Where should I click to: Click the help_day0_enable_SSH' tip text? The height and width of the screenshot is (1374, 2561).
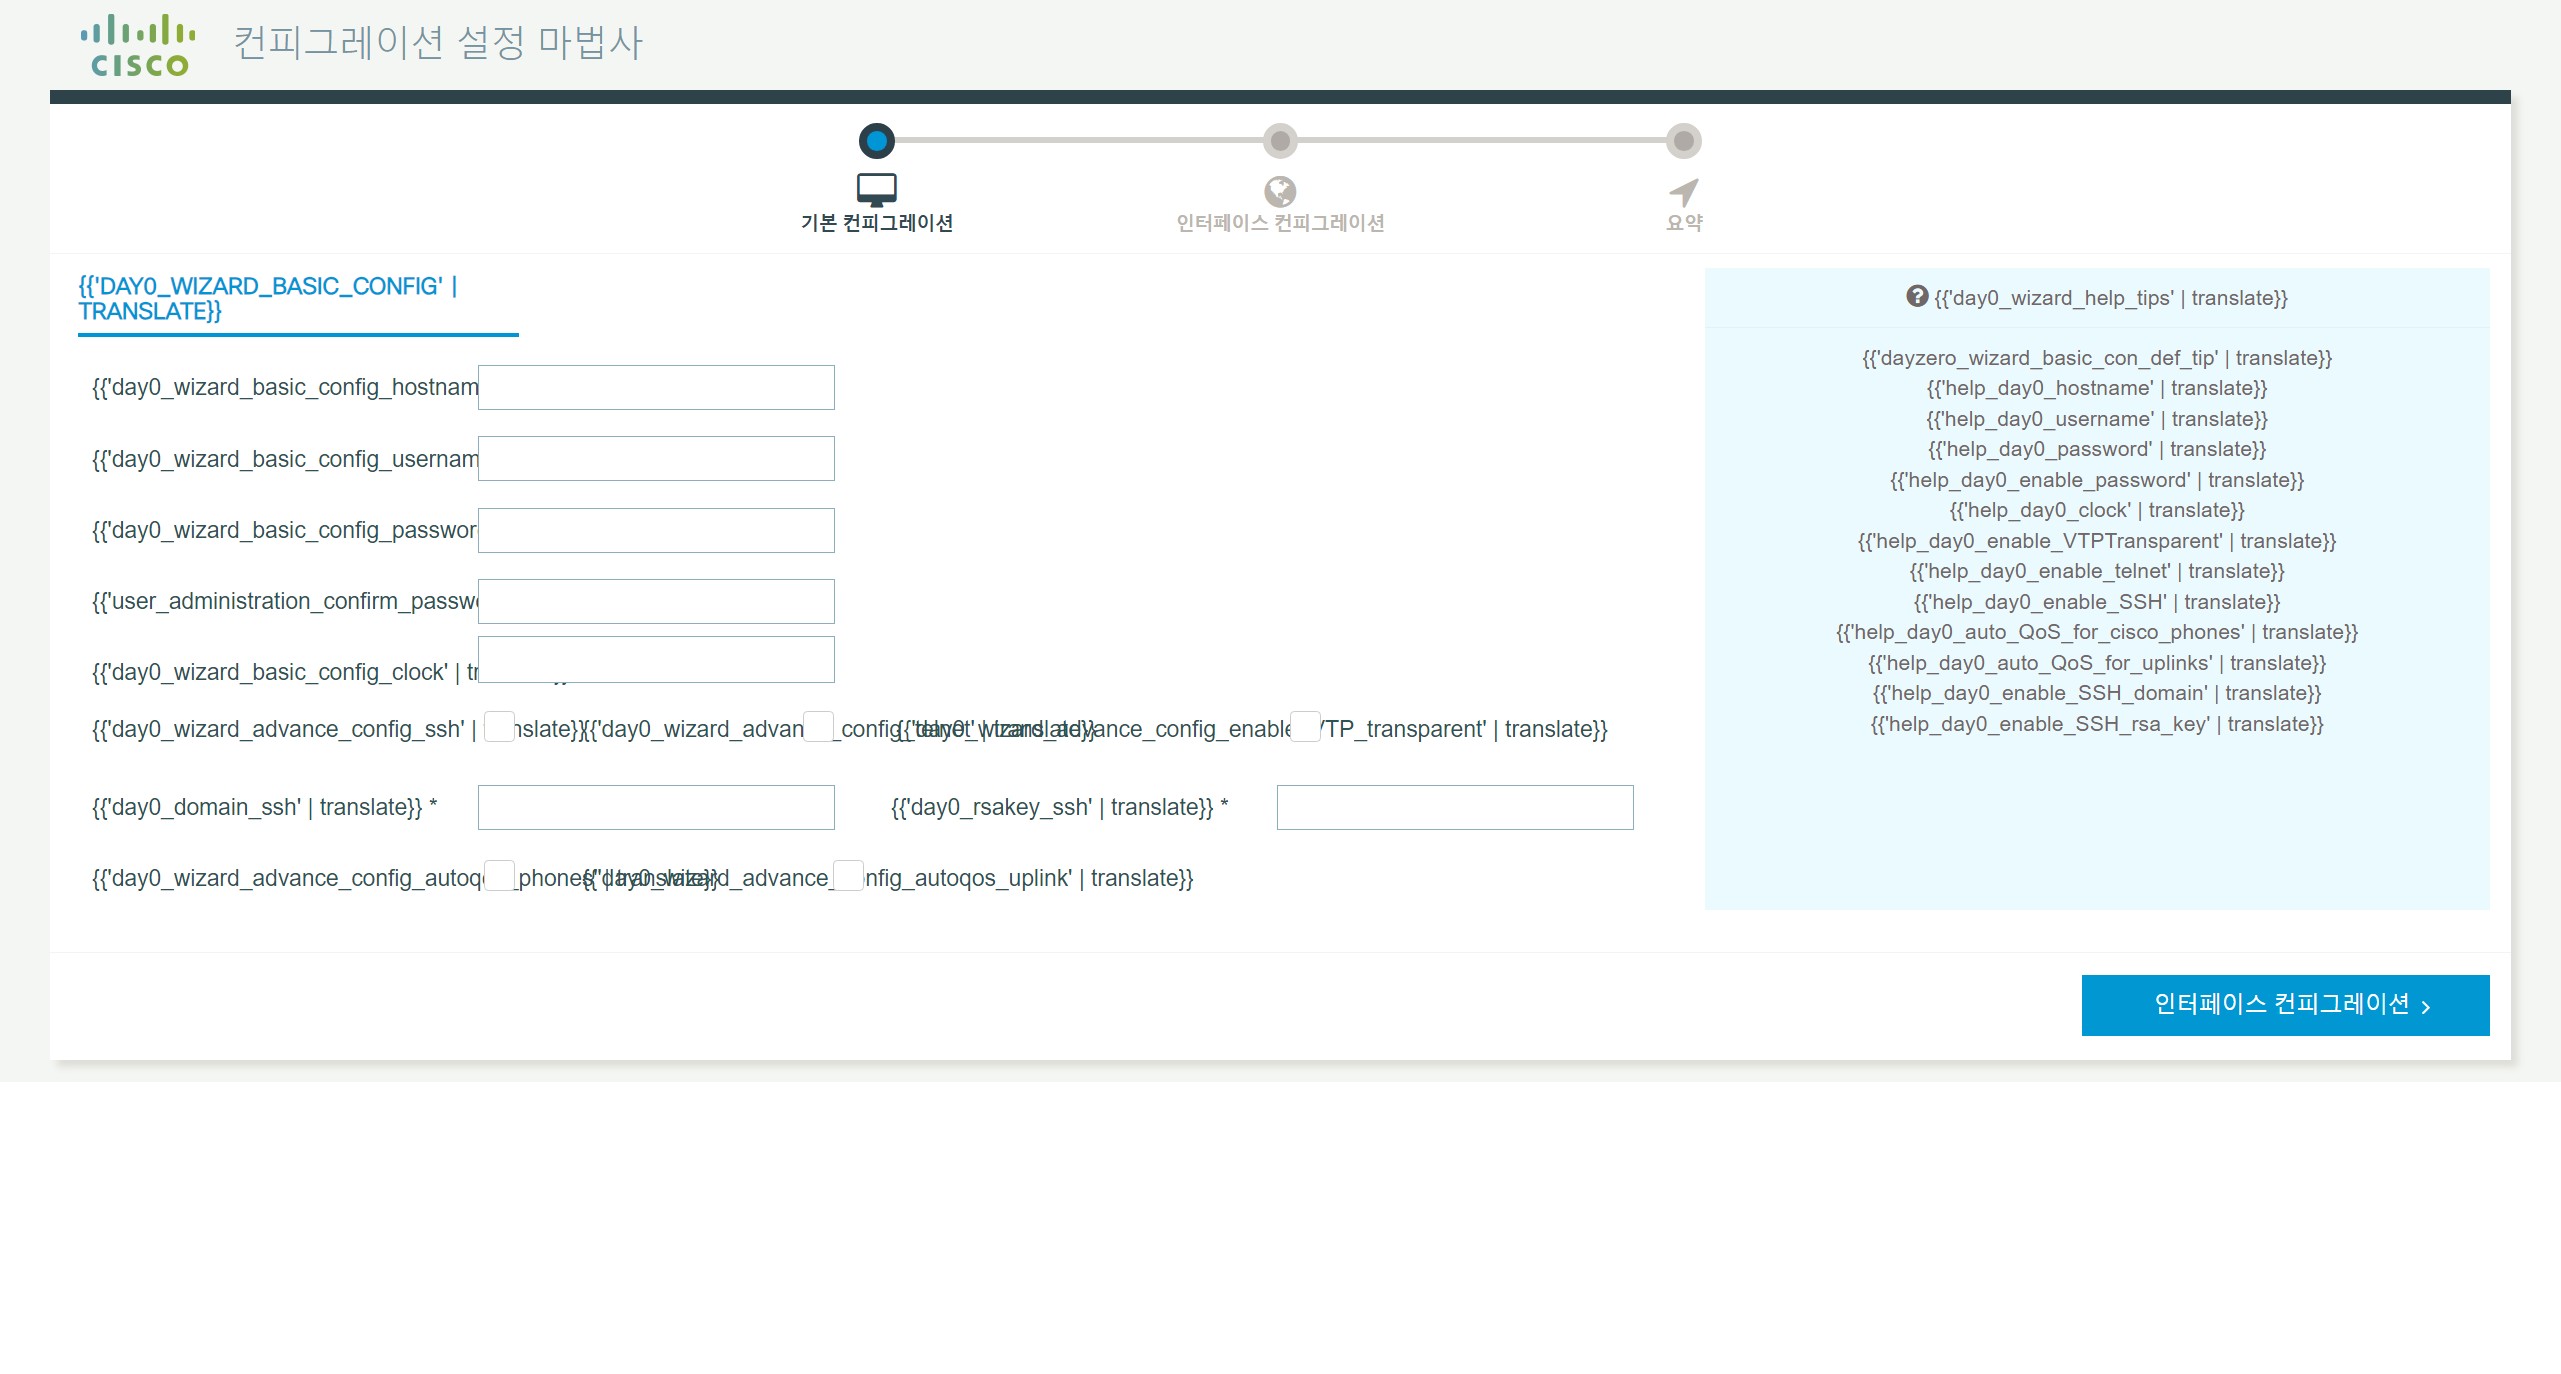2097,602
